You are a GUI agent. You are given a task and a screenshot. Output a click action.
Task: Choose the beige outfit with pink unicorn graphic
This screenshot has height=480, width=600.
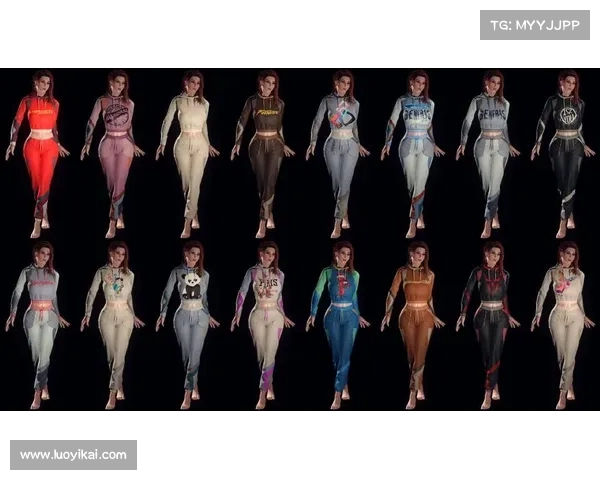(x=562, y=325)
